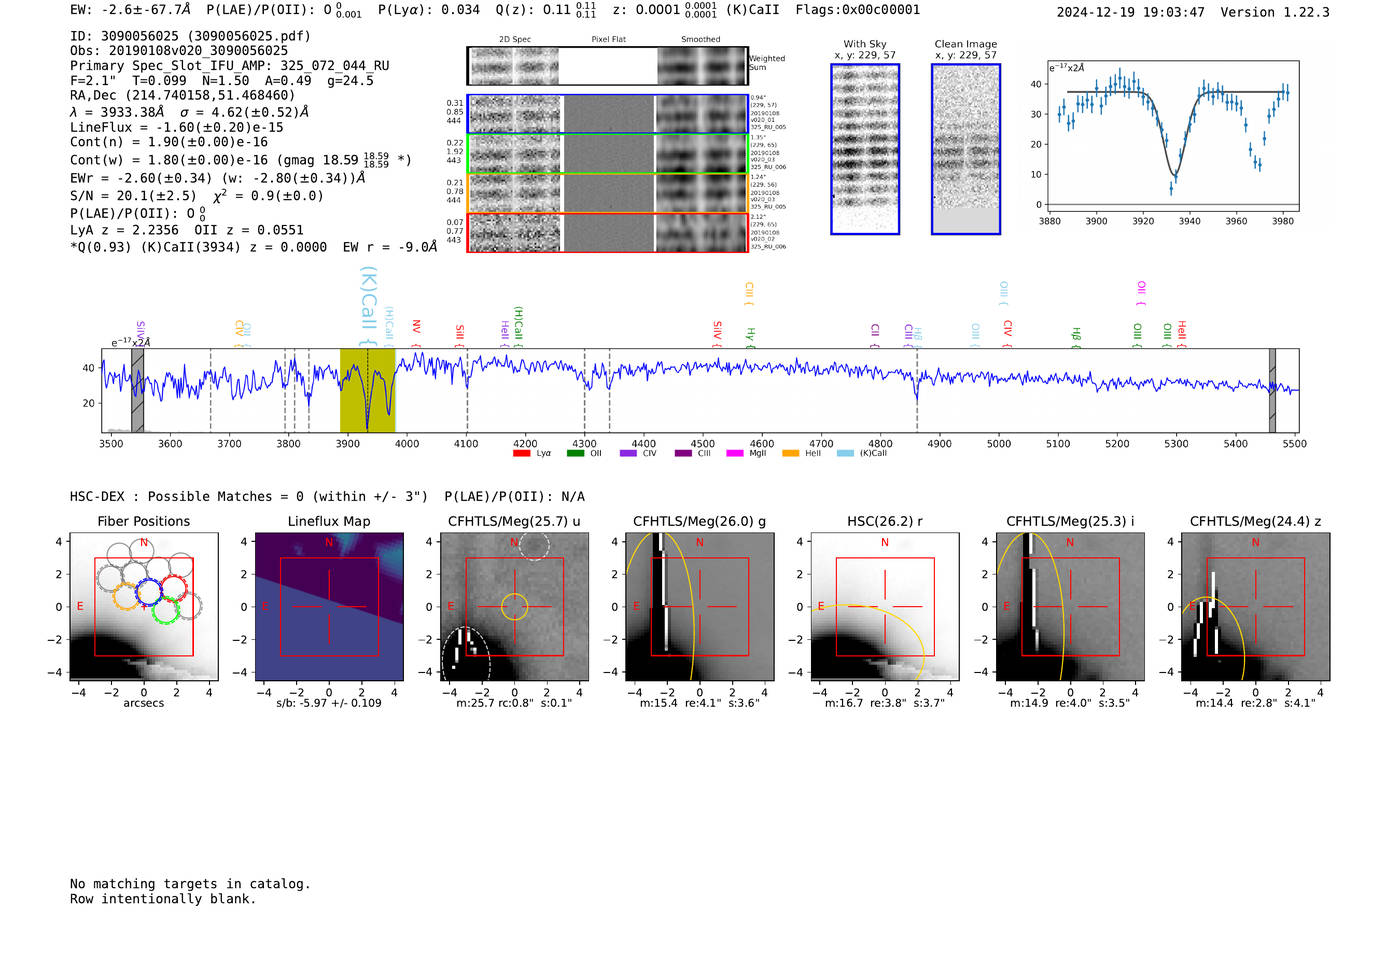1400x953 pixels.
Task: Click the yellow circle in the u-band image
Action: point(514,606)
